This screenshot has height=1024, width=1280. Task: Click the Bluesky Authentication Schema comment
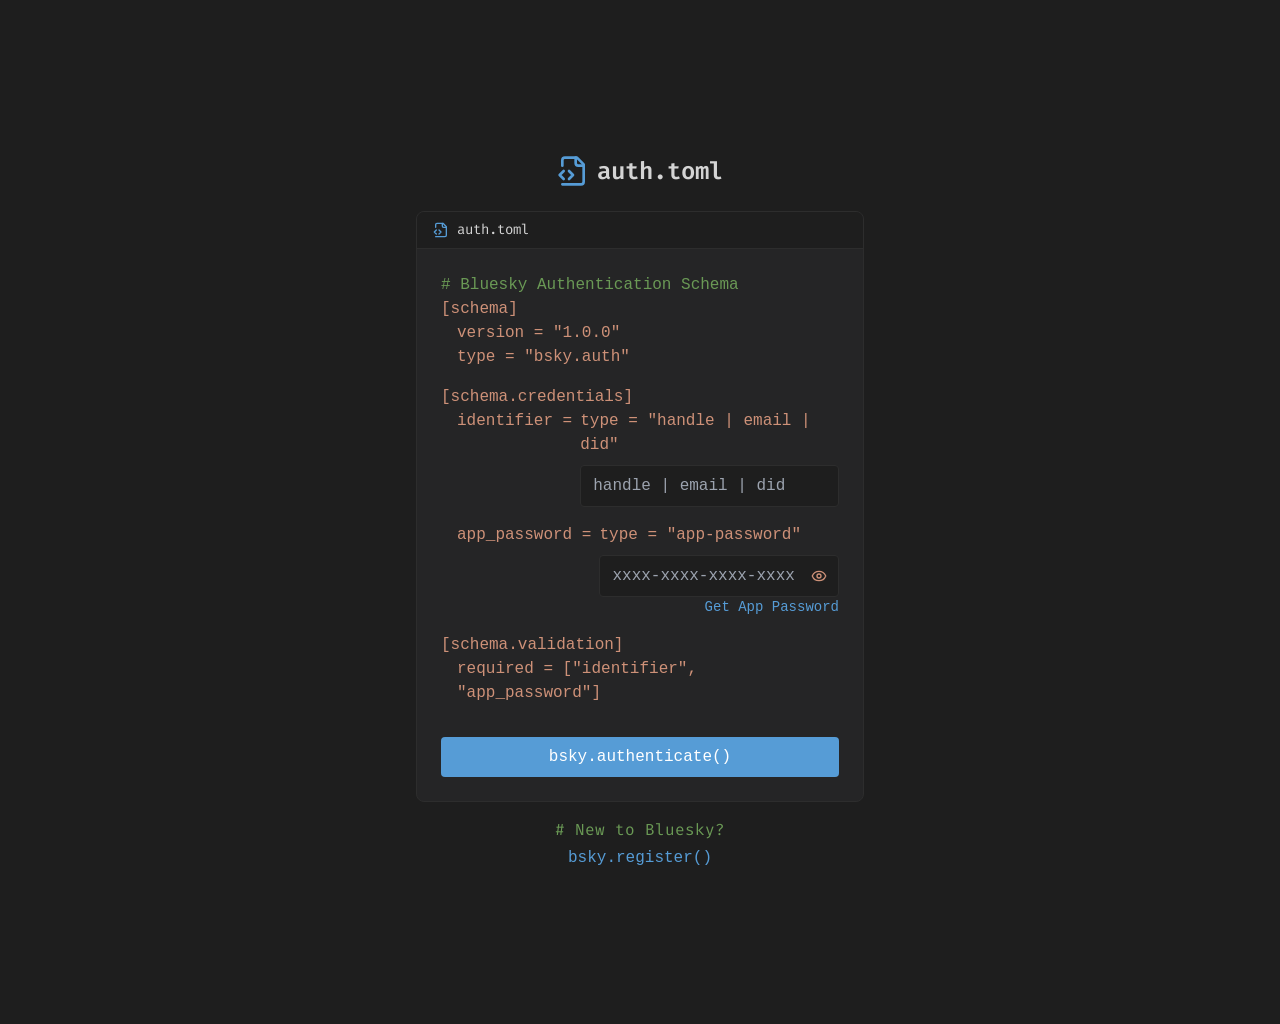590,285
